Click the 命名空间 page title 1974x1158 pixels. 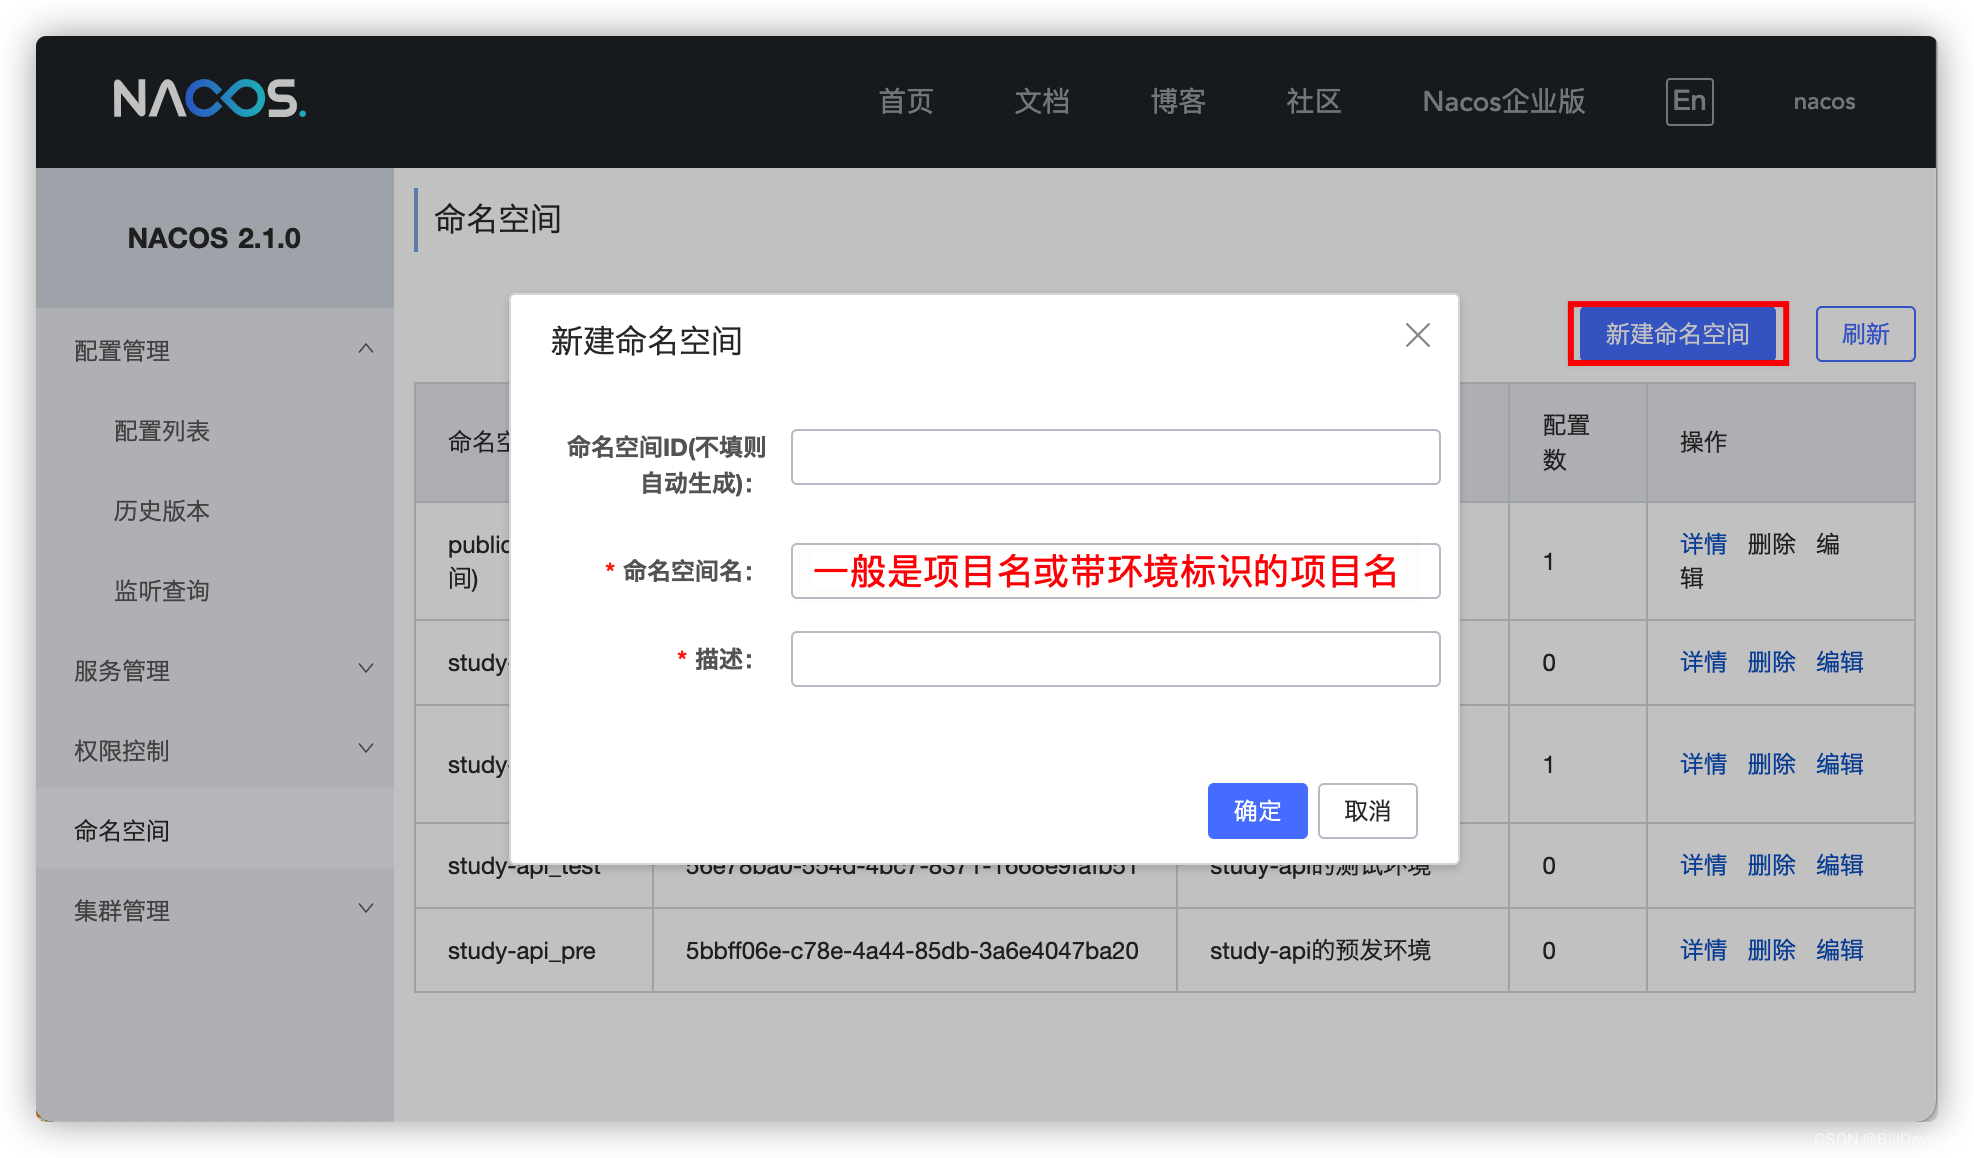coord(498,219)
